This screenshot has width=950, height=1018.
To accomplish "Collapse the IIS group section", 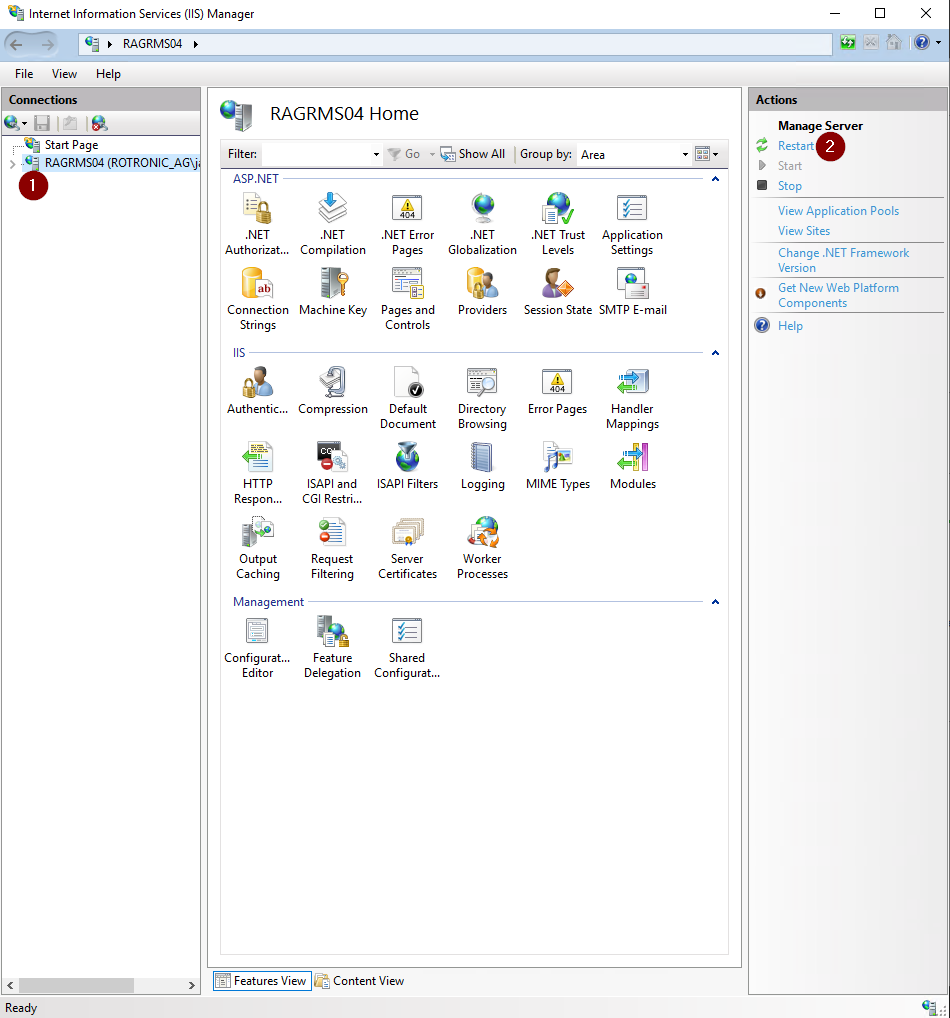I will click(715, 353).
